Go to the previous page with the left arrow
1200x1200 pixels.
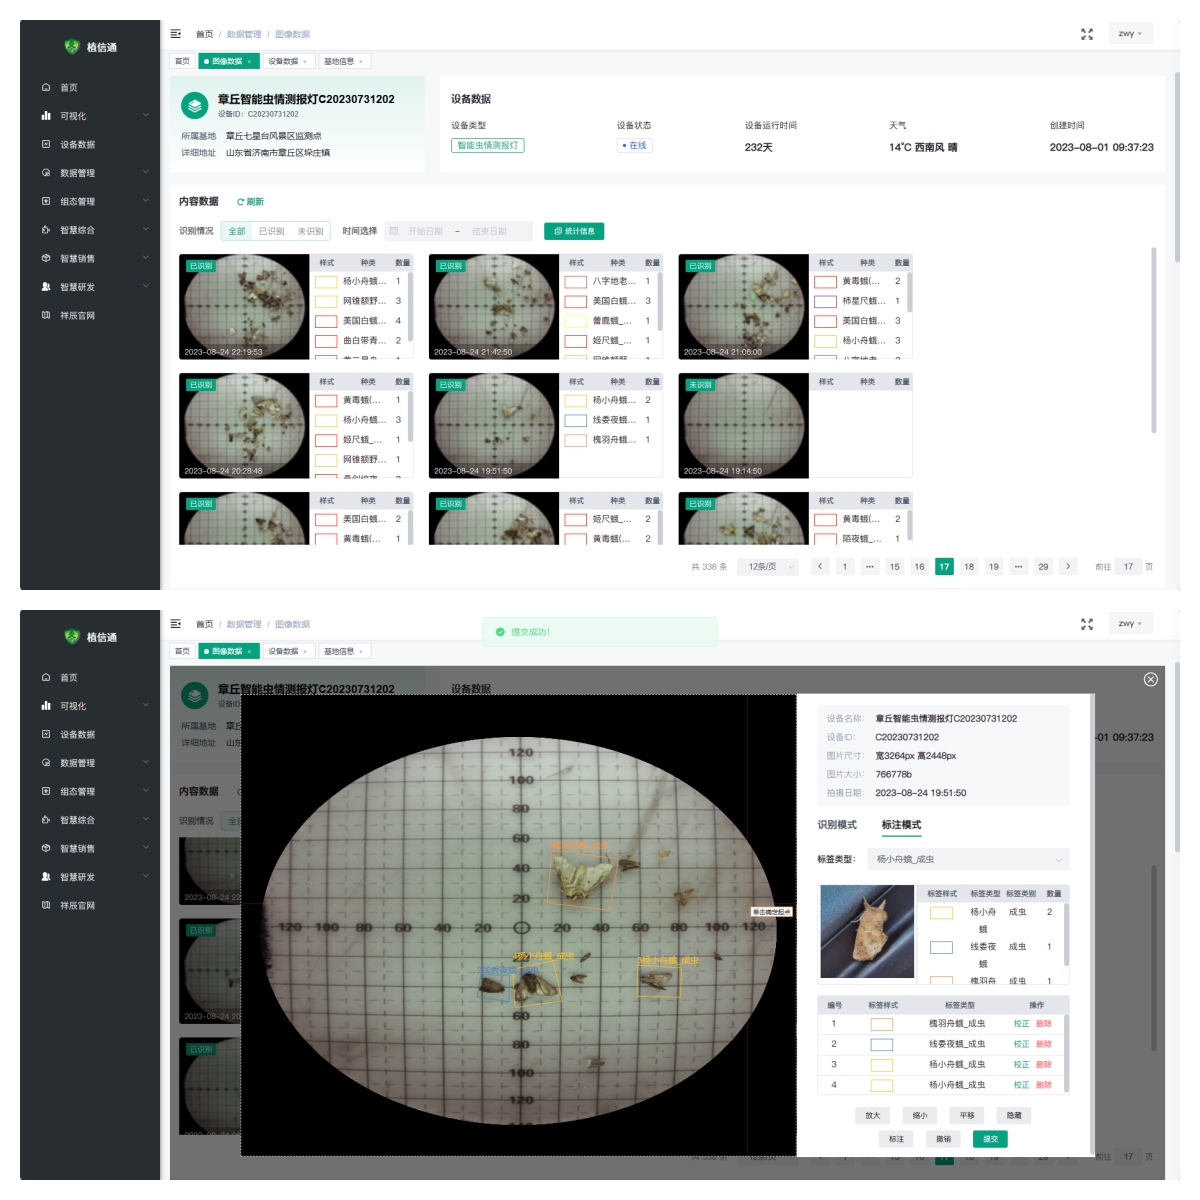(x=820, y=566)
